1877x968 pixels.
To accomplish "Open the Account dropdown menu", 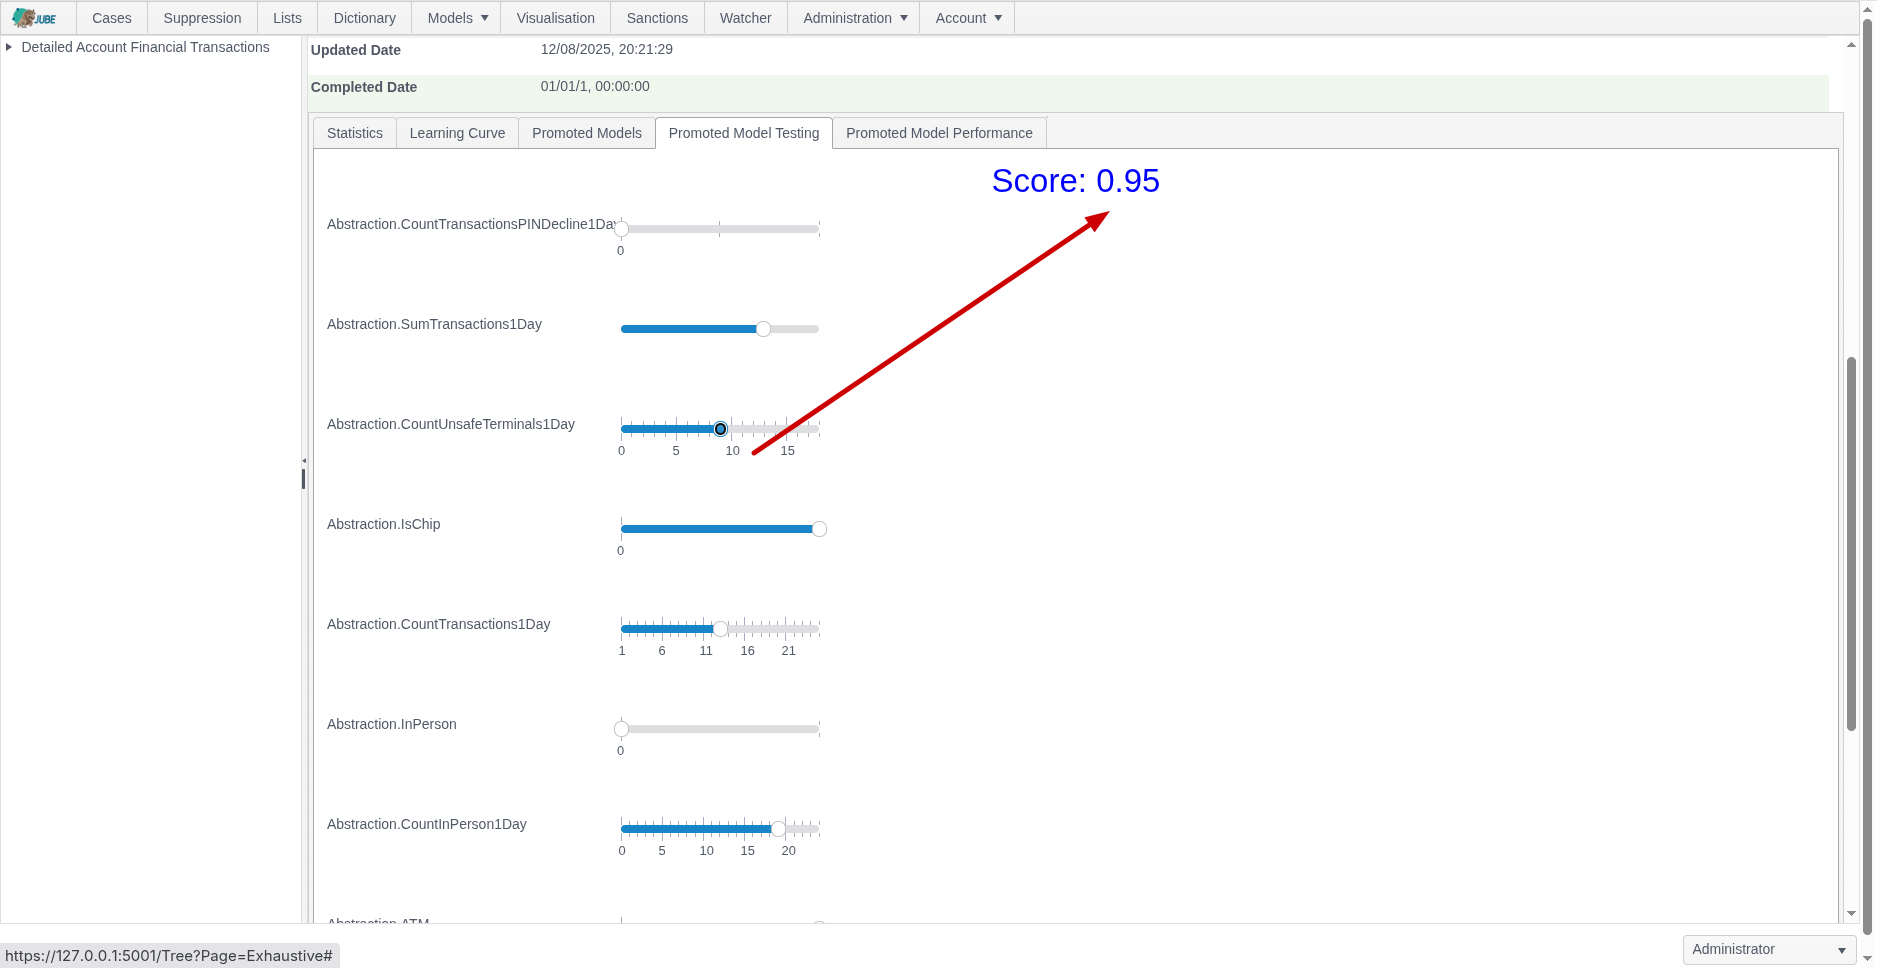I will (x=968, y=18).
